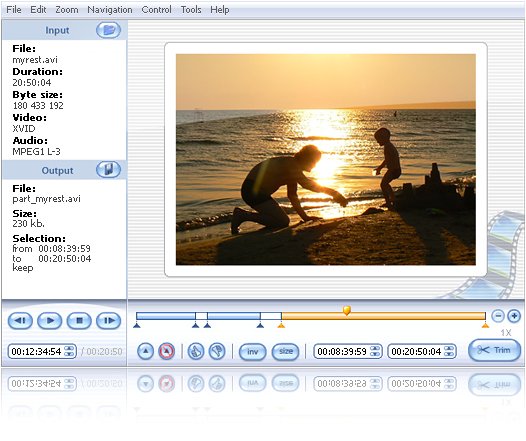Click the orange selection end marker
The image size is (526, 441).
(x=485, y=325)
